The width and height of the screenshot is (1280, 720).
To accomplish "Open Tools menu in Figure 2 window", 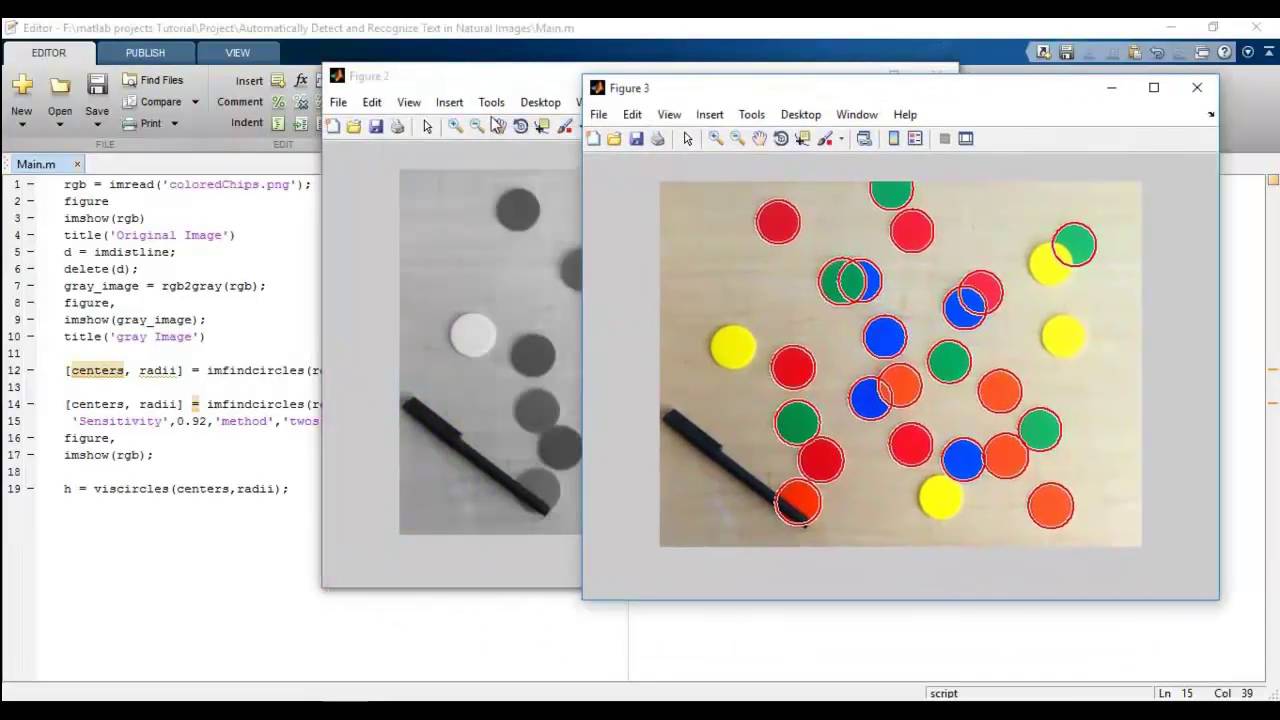I will click(491, 102).
